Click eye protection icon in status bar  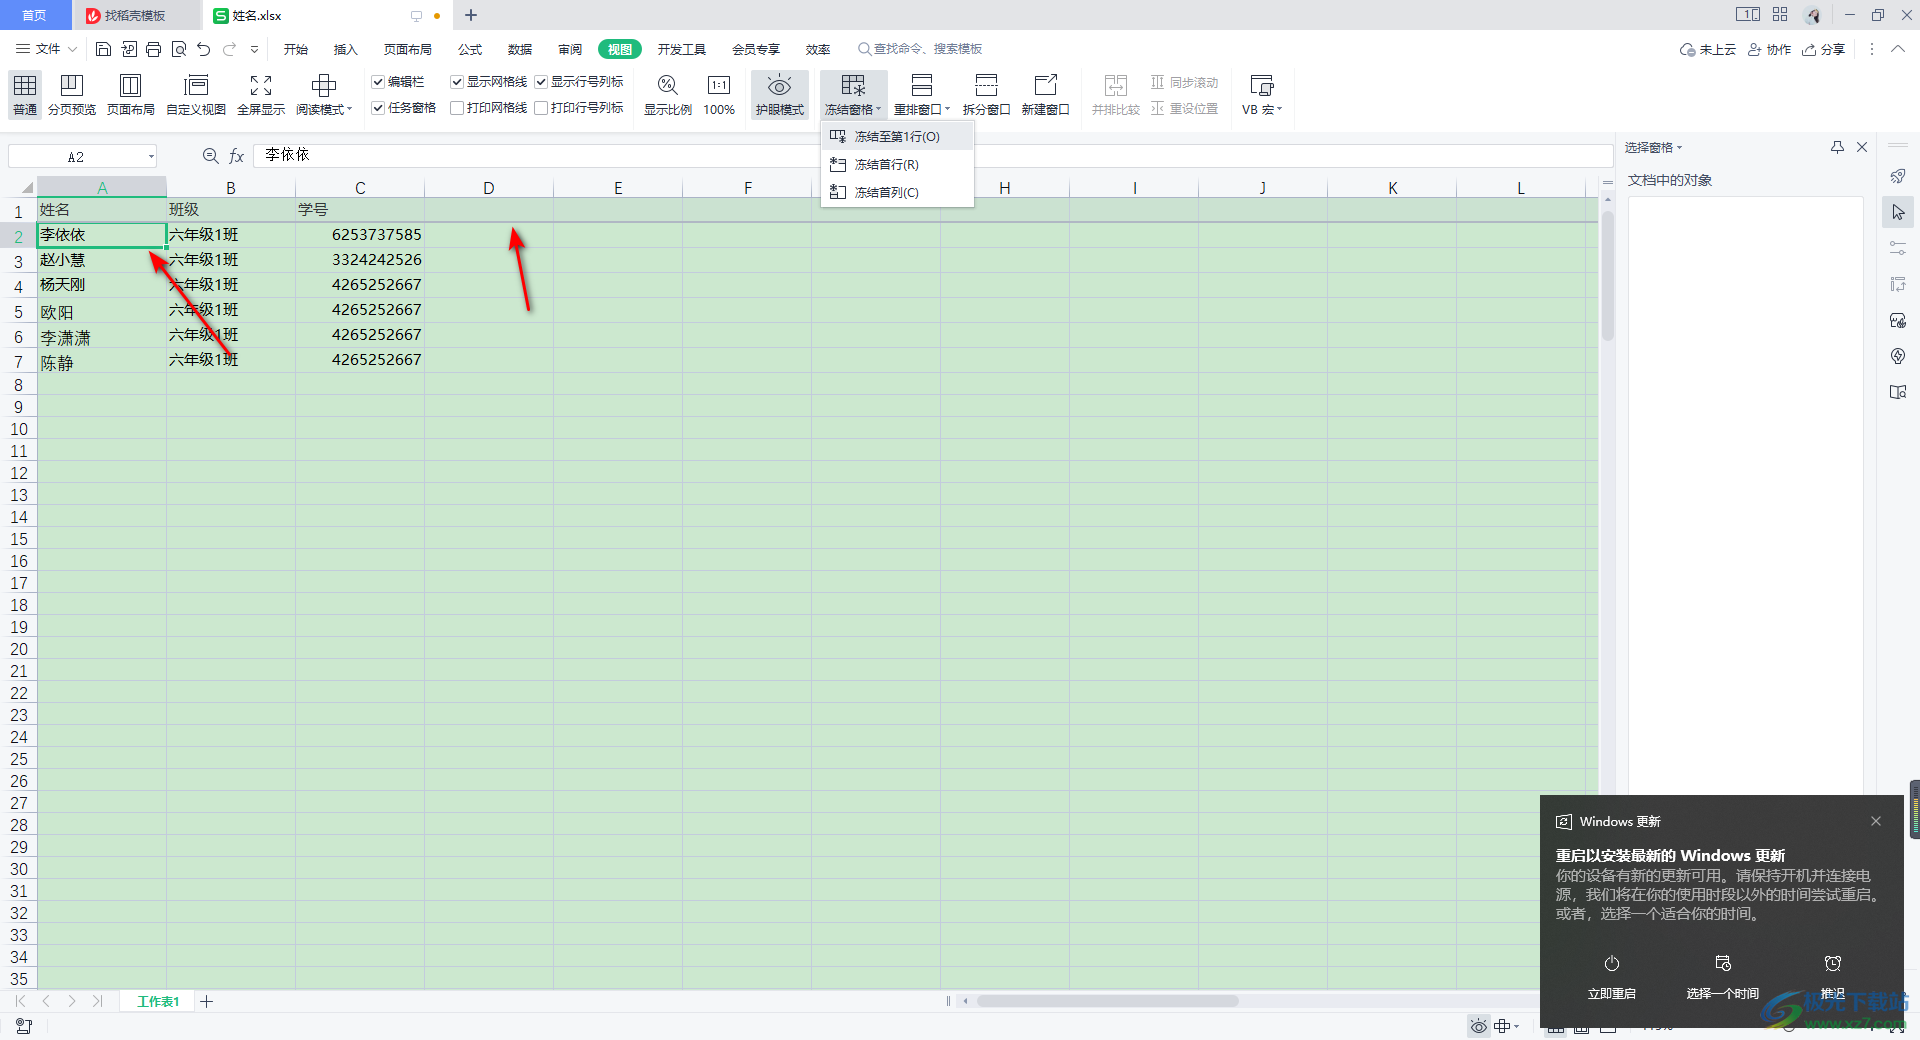[x=1478, y=1026]
